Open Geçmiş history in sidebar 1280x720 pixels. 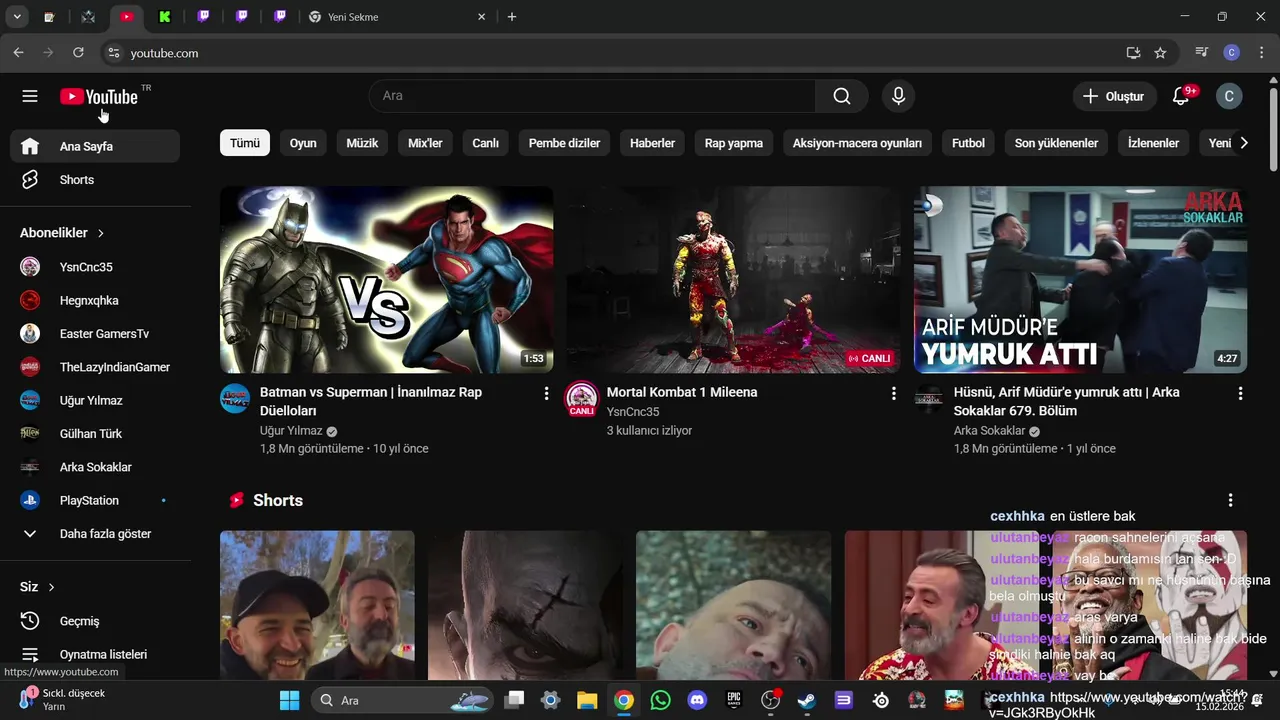(x=95, y=621)
